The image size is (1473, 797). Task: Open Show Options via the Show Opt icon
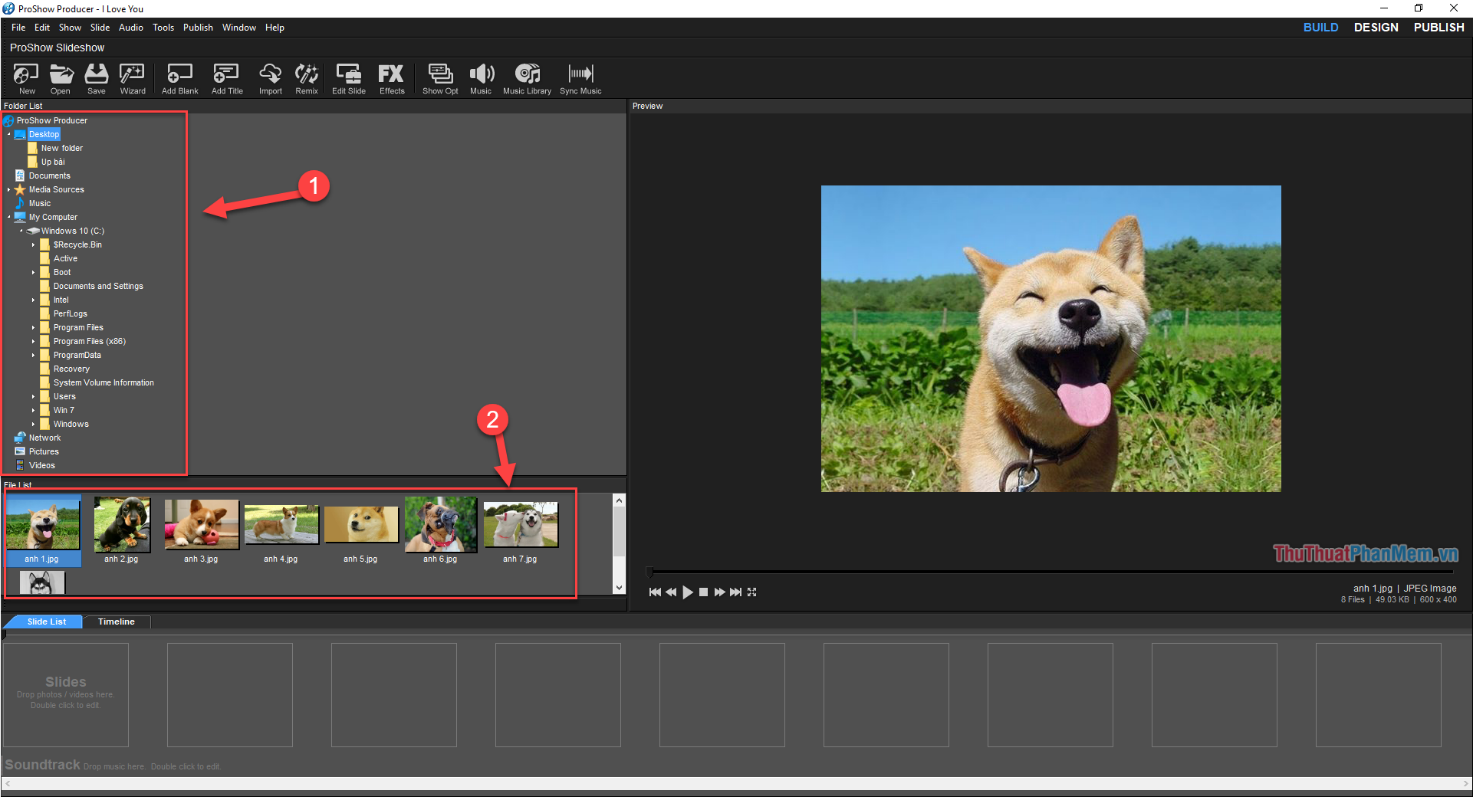pos(440,78)
